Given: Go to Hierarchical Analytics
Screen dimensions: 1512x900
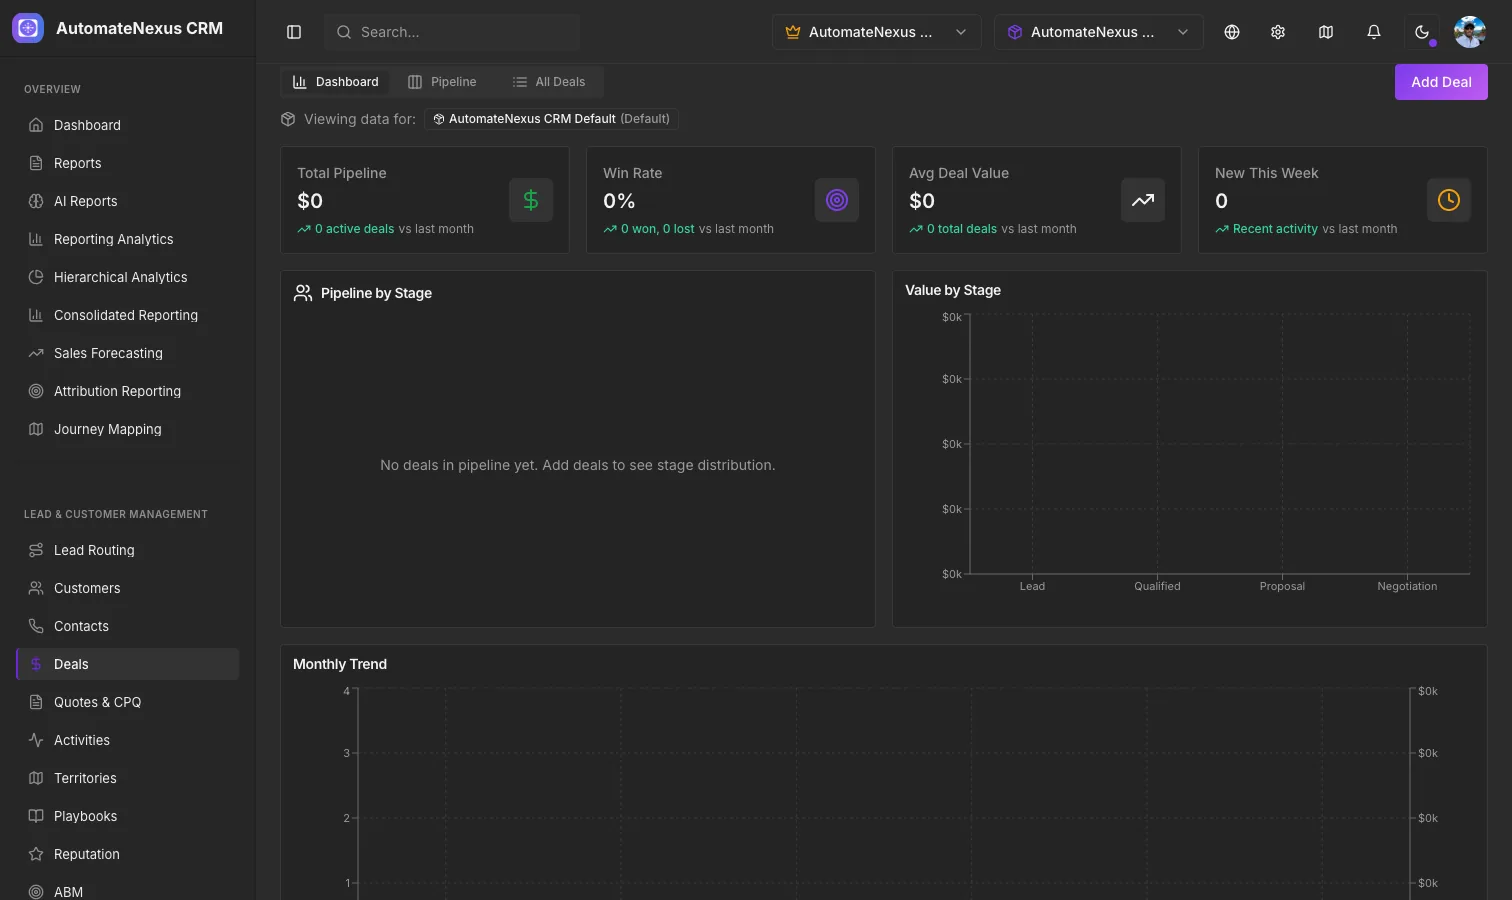Looking at the screenshot, I should point(128,277).
